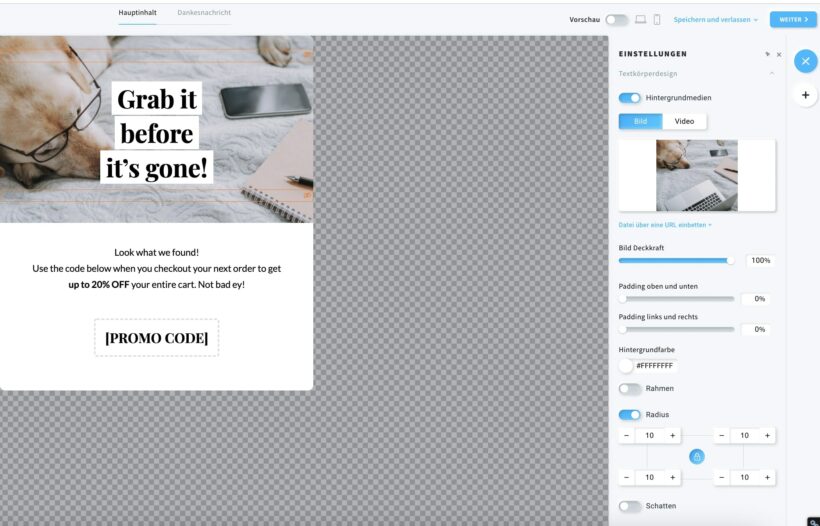Click the top-right radius value 10
Screen dimensions: 820x526
(745, 436)
